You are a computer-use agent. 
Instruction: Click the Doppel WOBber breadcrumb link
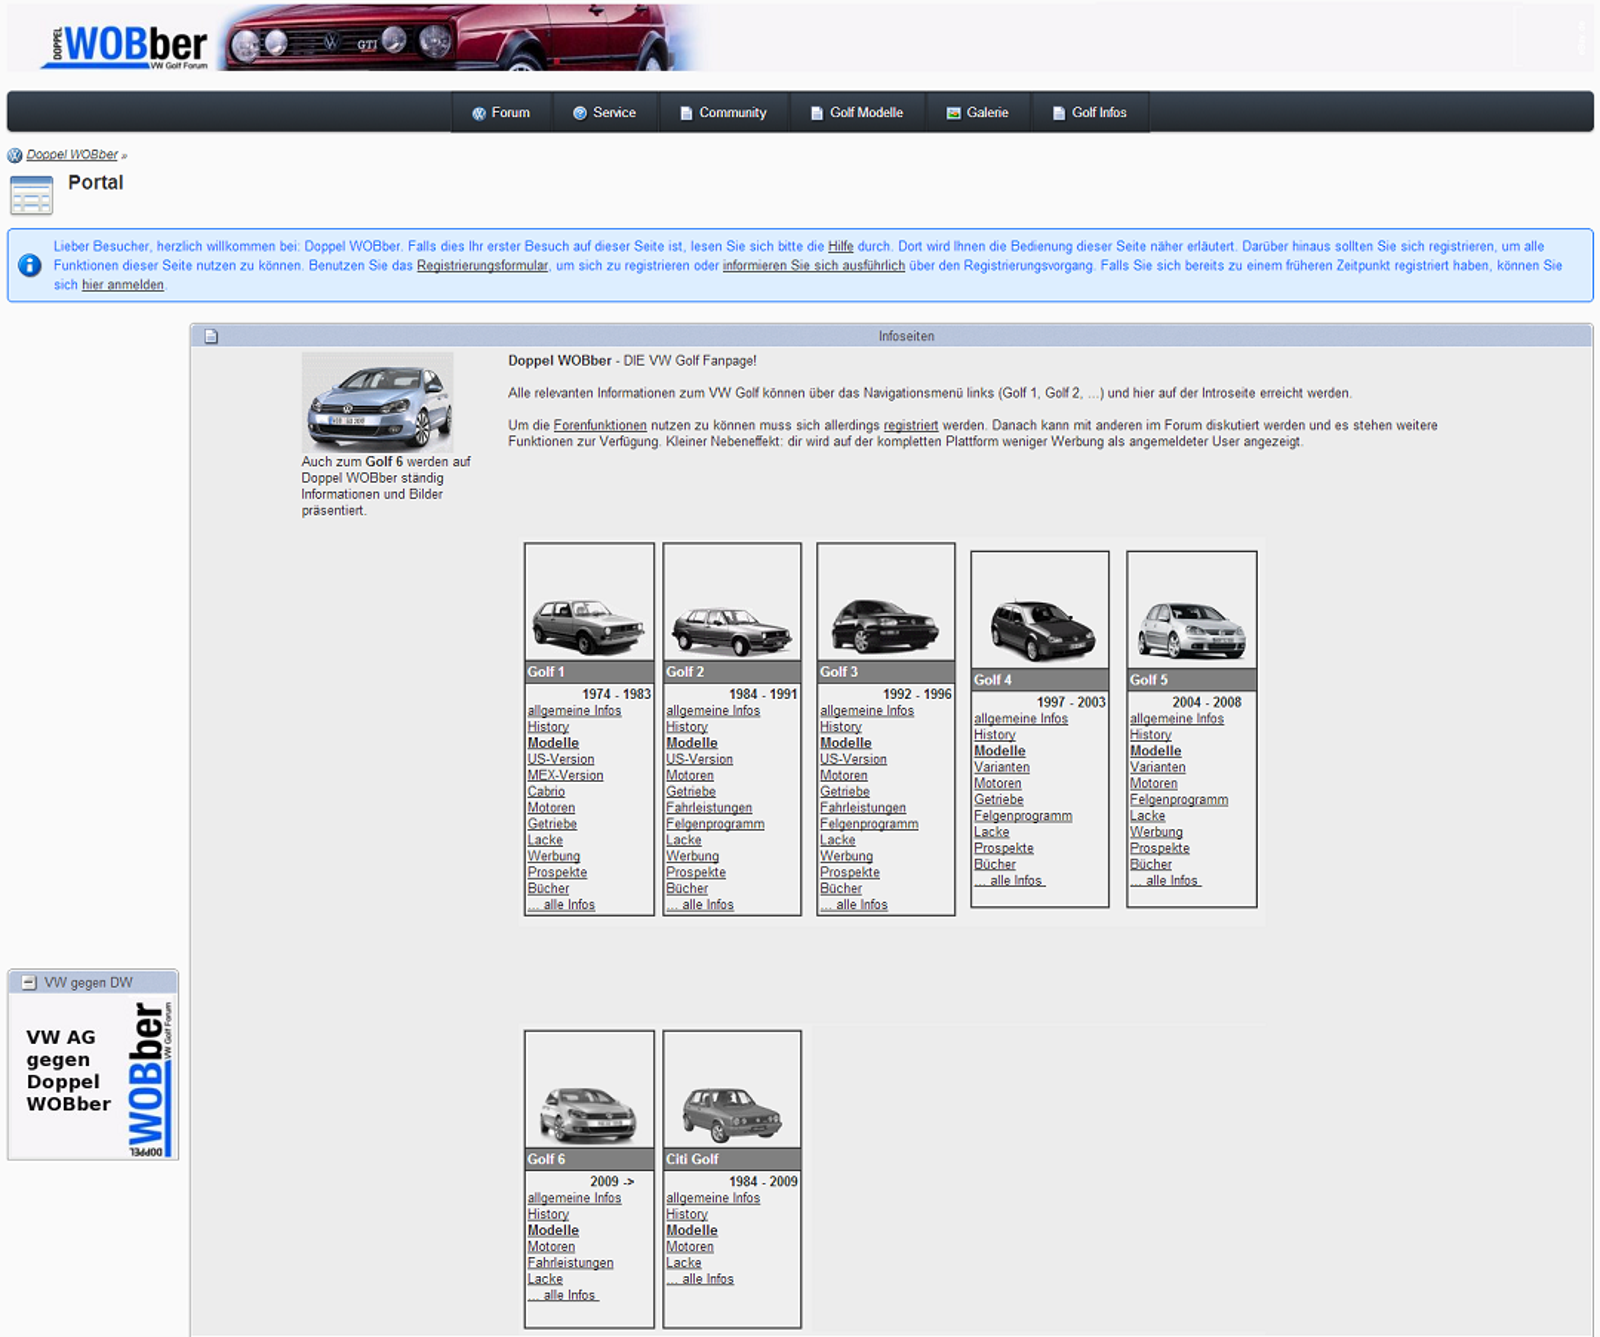pos(72,155)
